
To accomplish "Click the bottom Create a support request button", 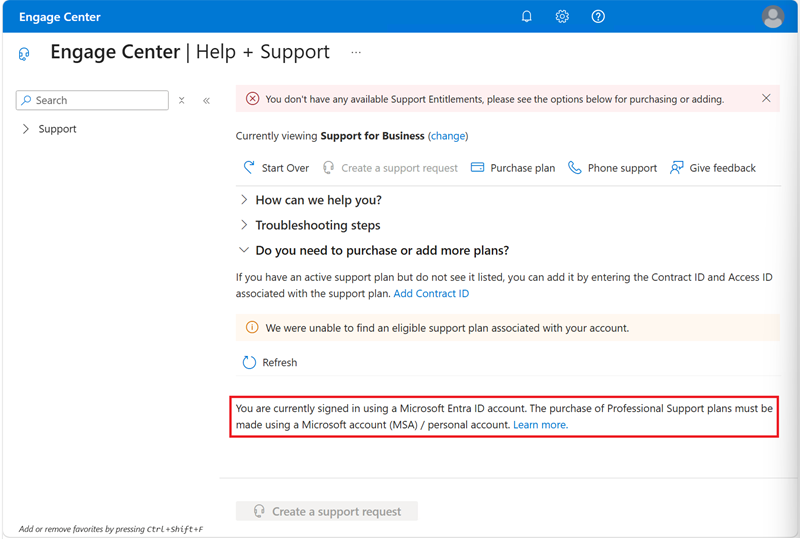I will point(327,511).
